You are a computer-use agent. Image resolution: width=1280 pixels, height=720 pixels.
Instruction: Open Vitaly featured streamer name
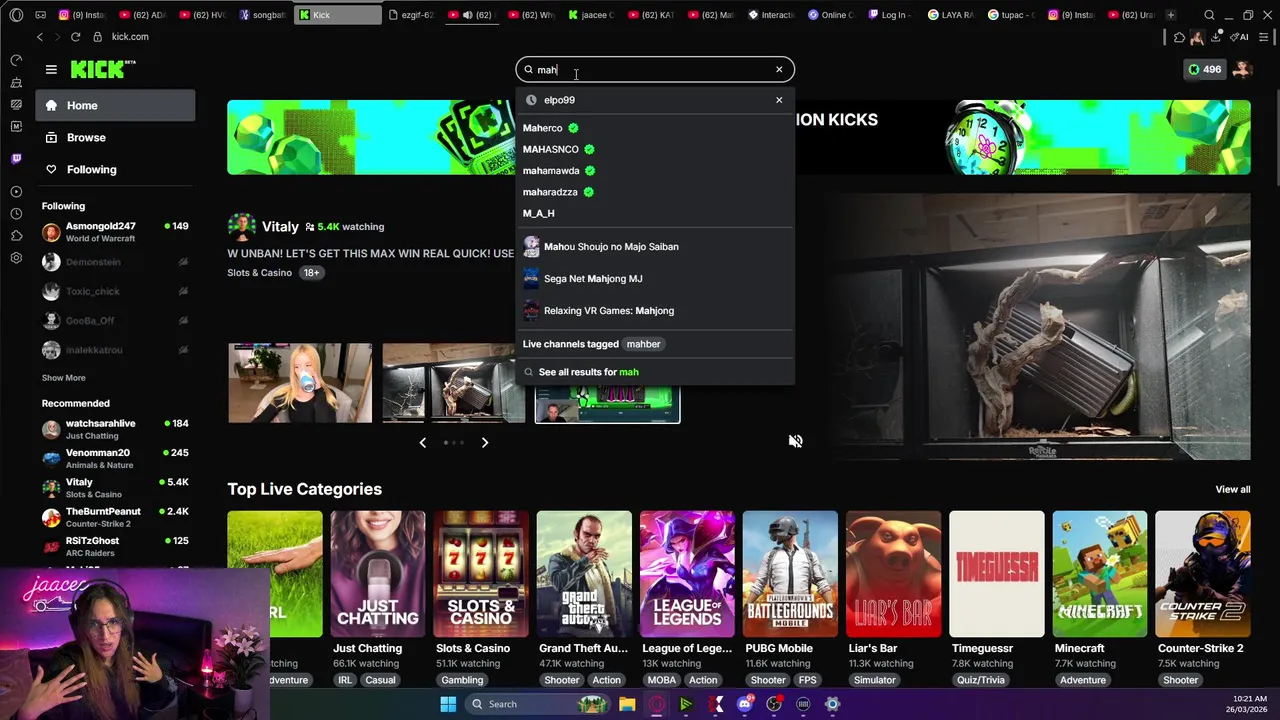click(280, 226)
